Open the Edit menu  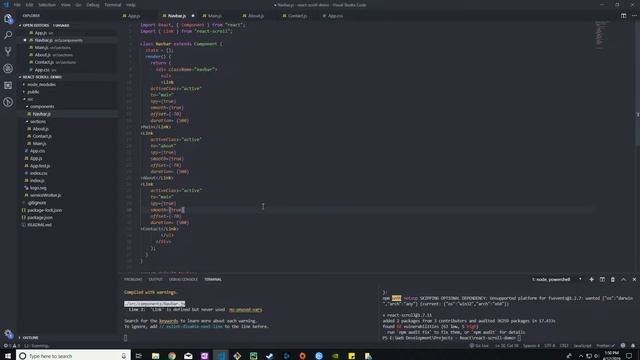[x=29, y=5]
